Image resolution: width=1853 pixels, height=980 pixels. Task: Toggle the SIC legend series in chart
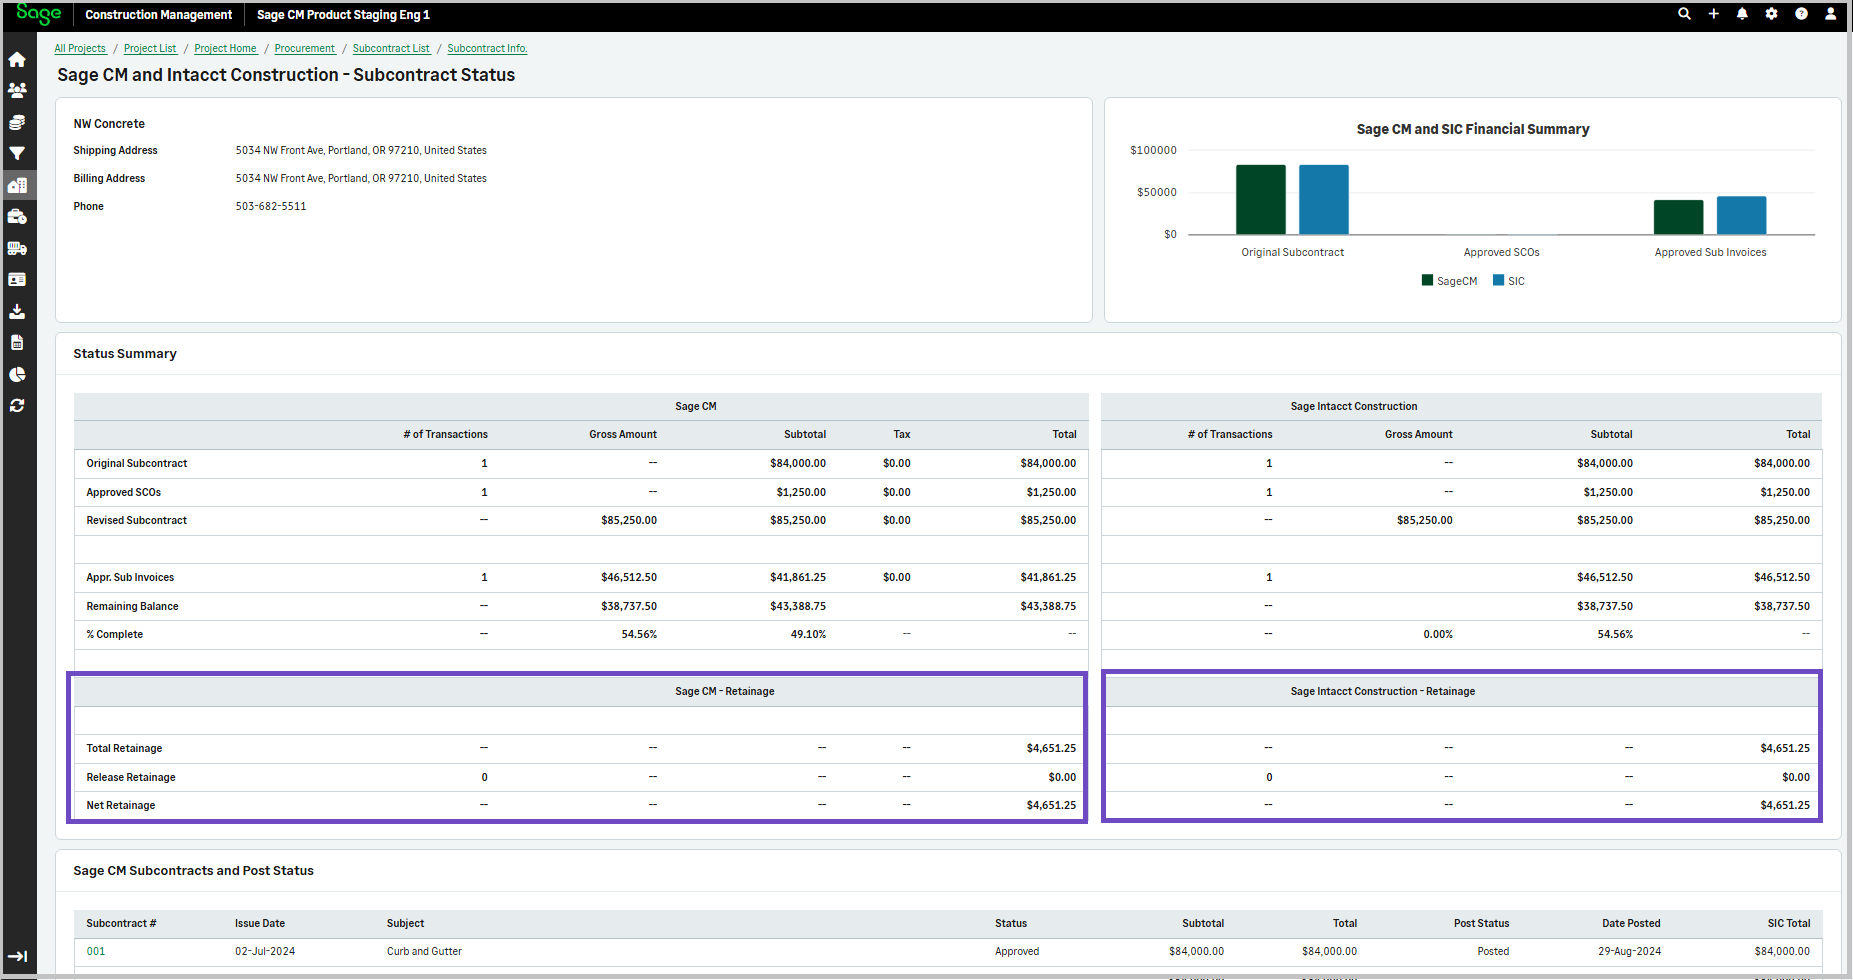click(1508, 281)
